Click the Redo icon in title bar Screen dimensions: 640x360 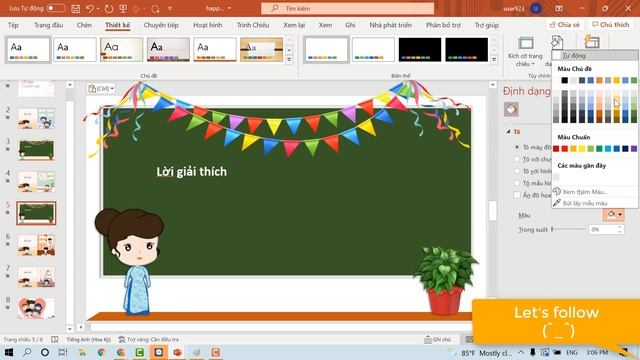coord(109,9)
